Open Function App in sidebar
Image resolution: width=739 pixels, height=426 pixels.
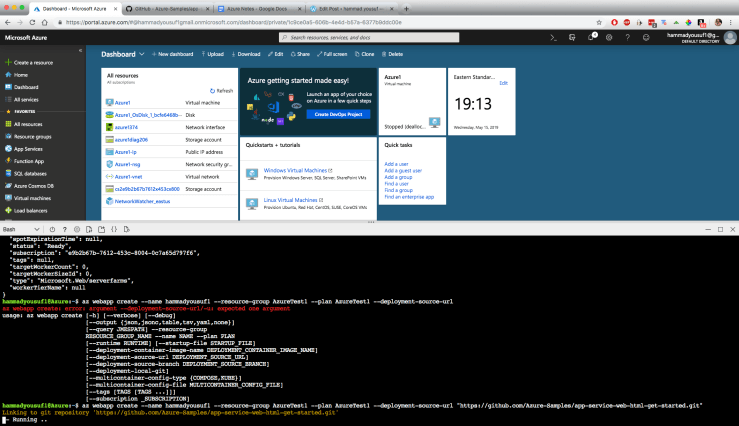tap(25, 161)
